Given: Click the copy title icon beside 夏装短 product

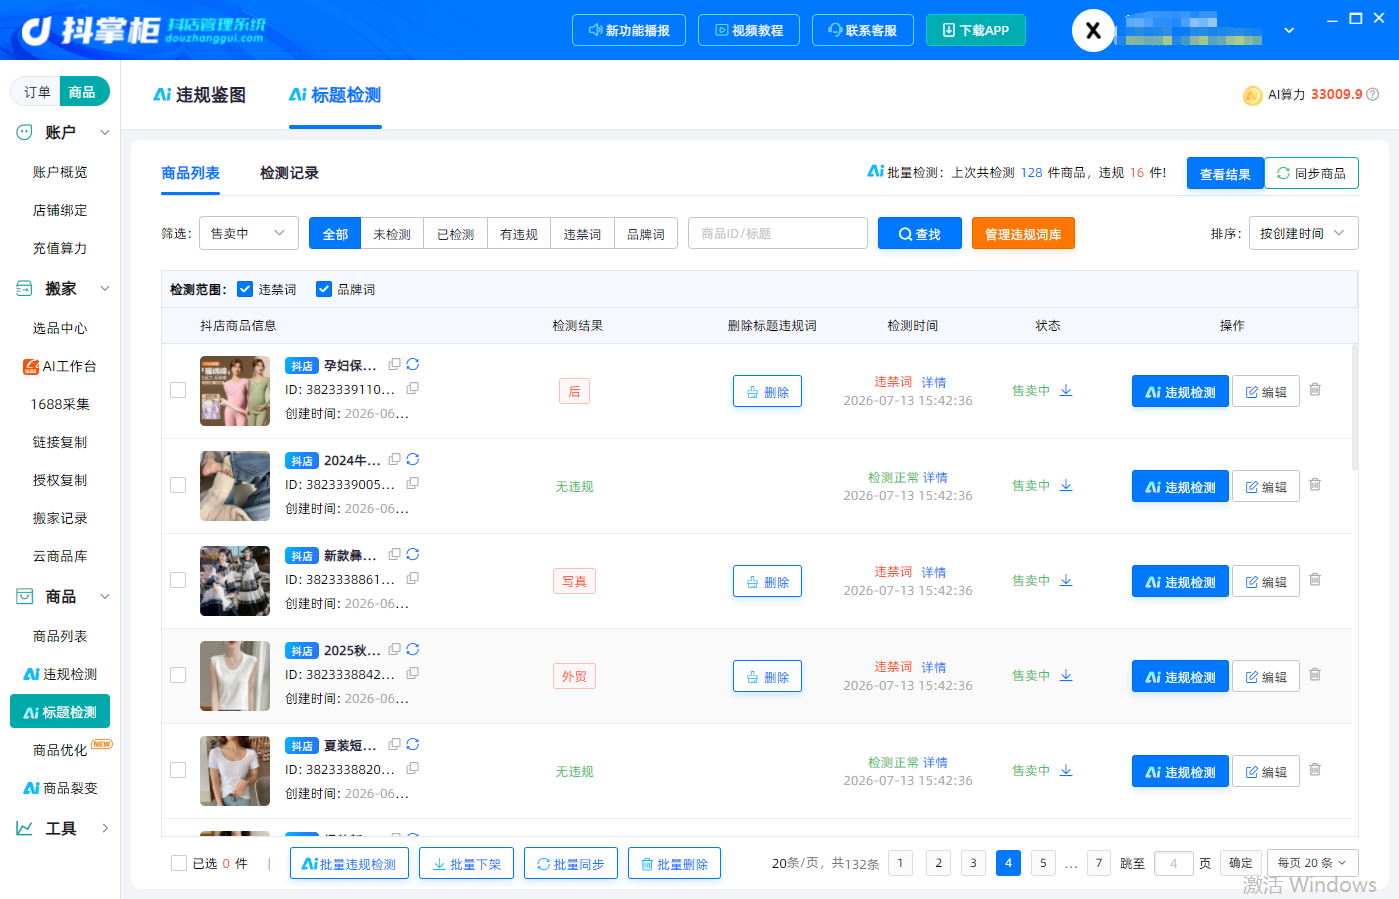Looking at the screenshot, I should pyautogui.click(x=395, y=745).
